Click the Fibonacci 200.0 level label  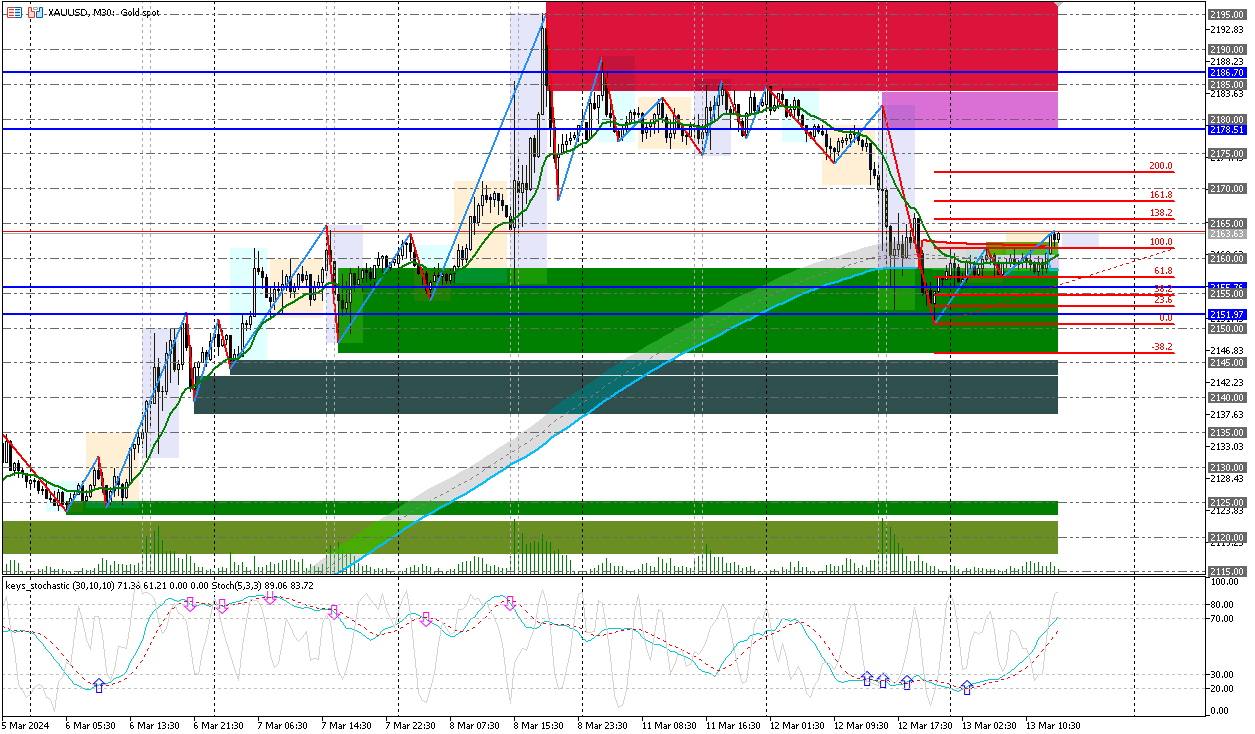pyautogui.click(x=1160, y=166)
